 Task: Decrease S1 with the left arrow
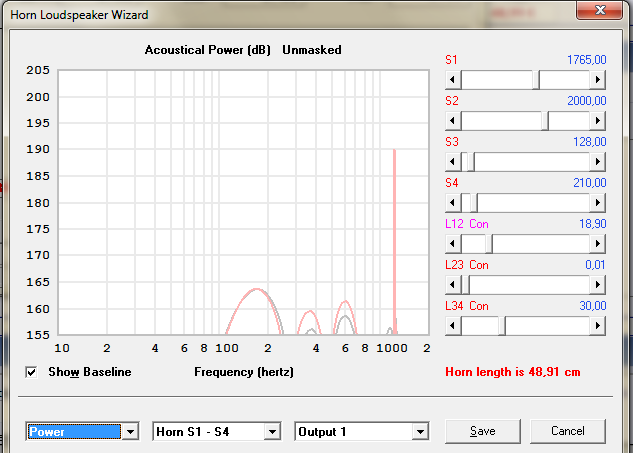[x=453, y=80]
